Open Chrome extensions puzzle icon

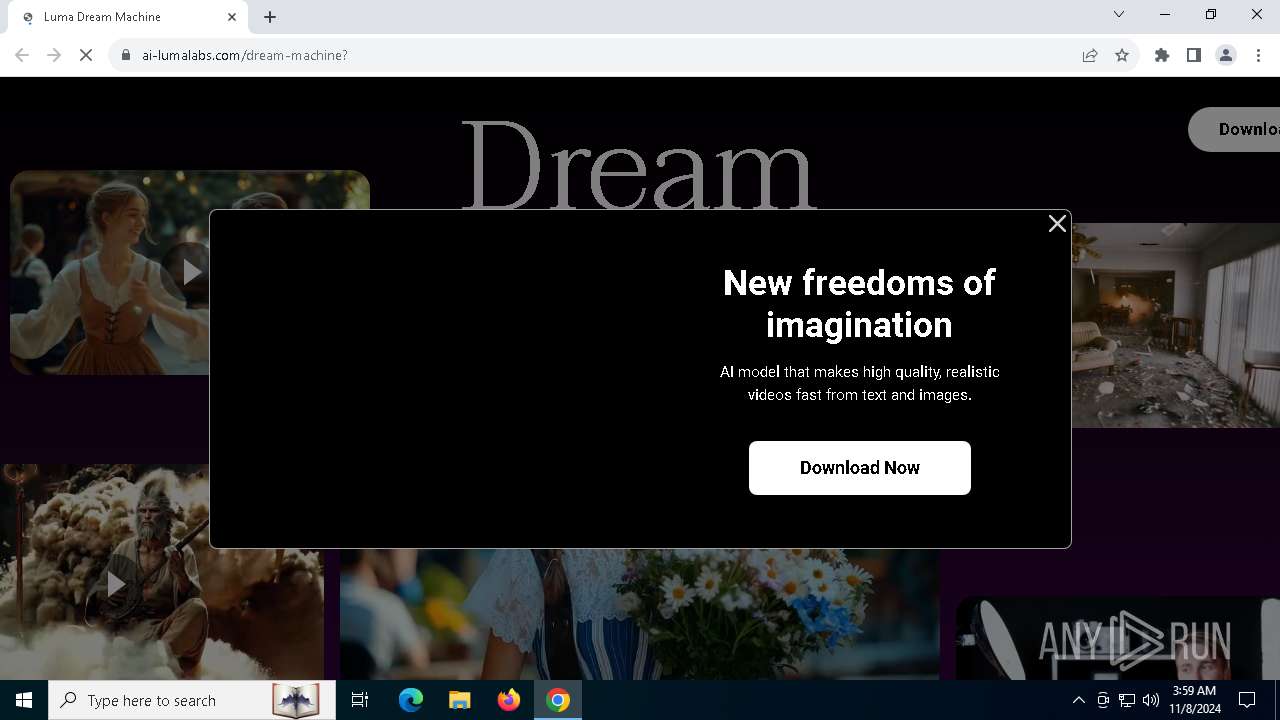click(x=1162, y=55)
